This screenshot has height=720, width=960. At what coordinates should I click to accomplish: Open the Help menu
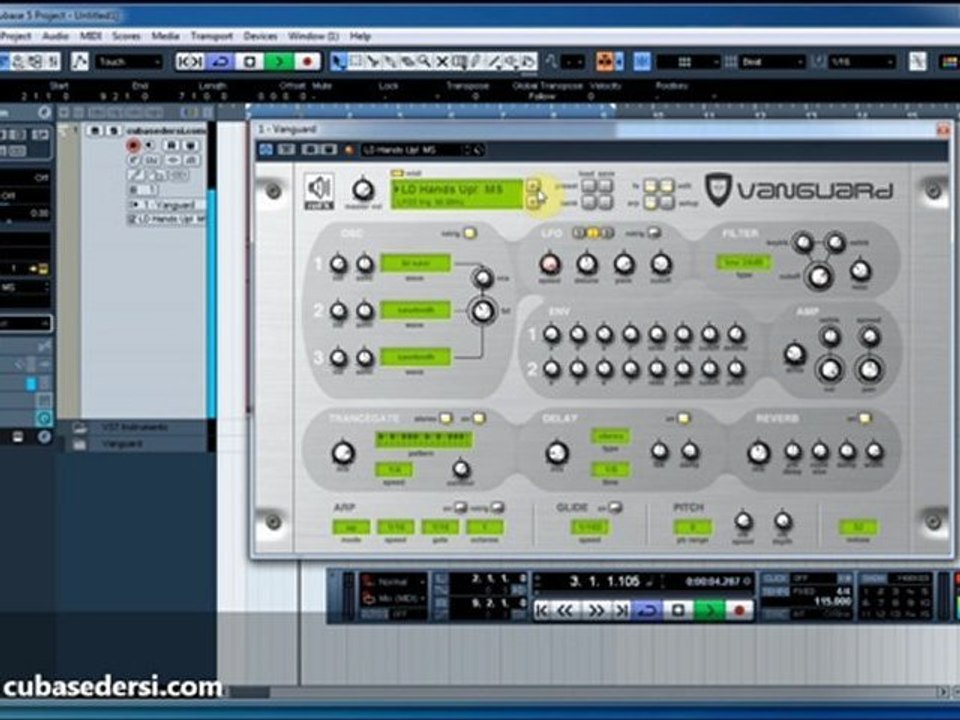(361, 36)
